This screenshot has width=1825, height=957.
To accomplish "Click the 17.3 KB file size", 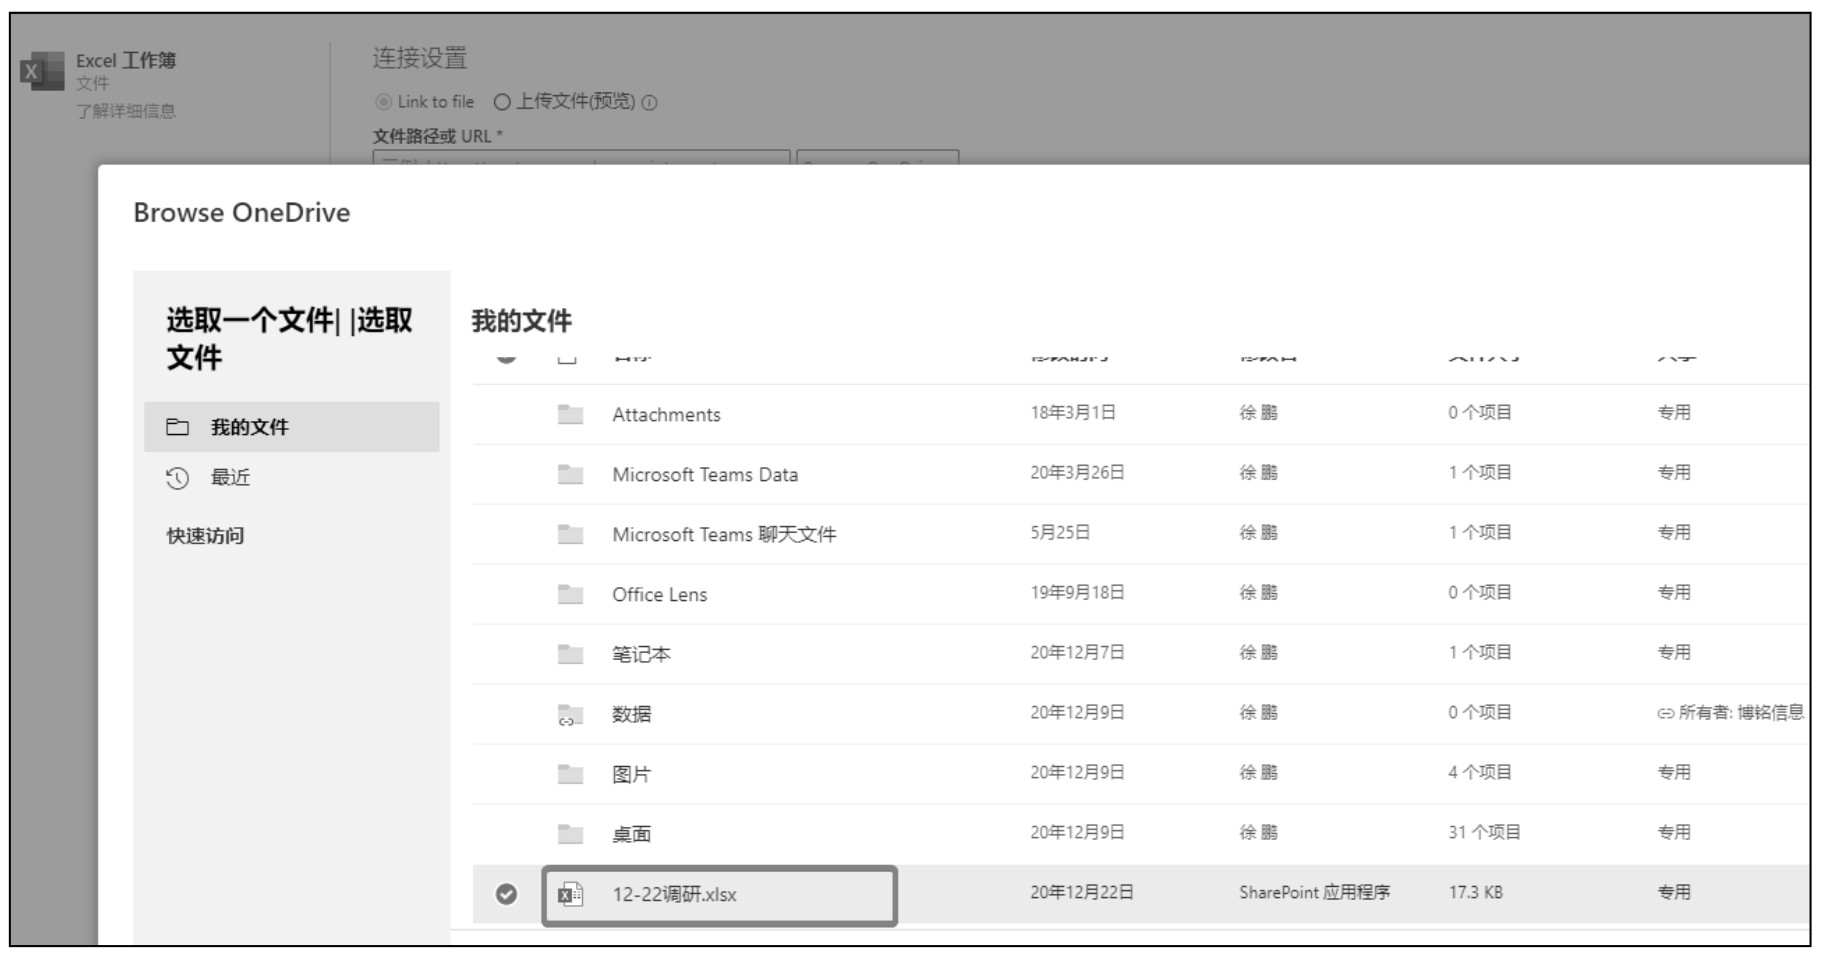I will [1475, 893].
